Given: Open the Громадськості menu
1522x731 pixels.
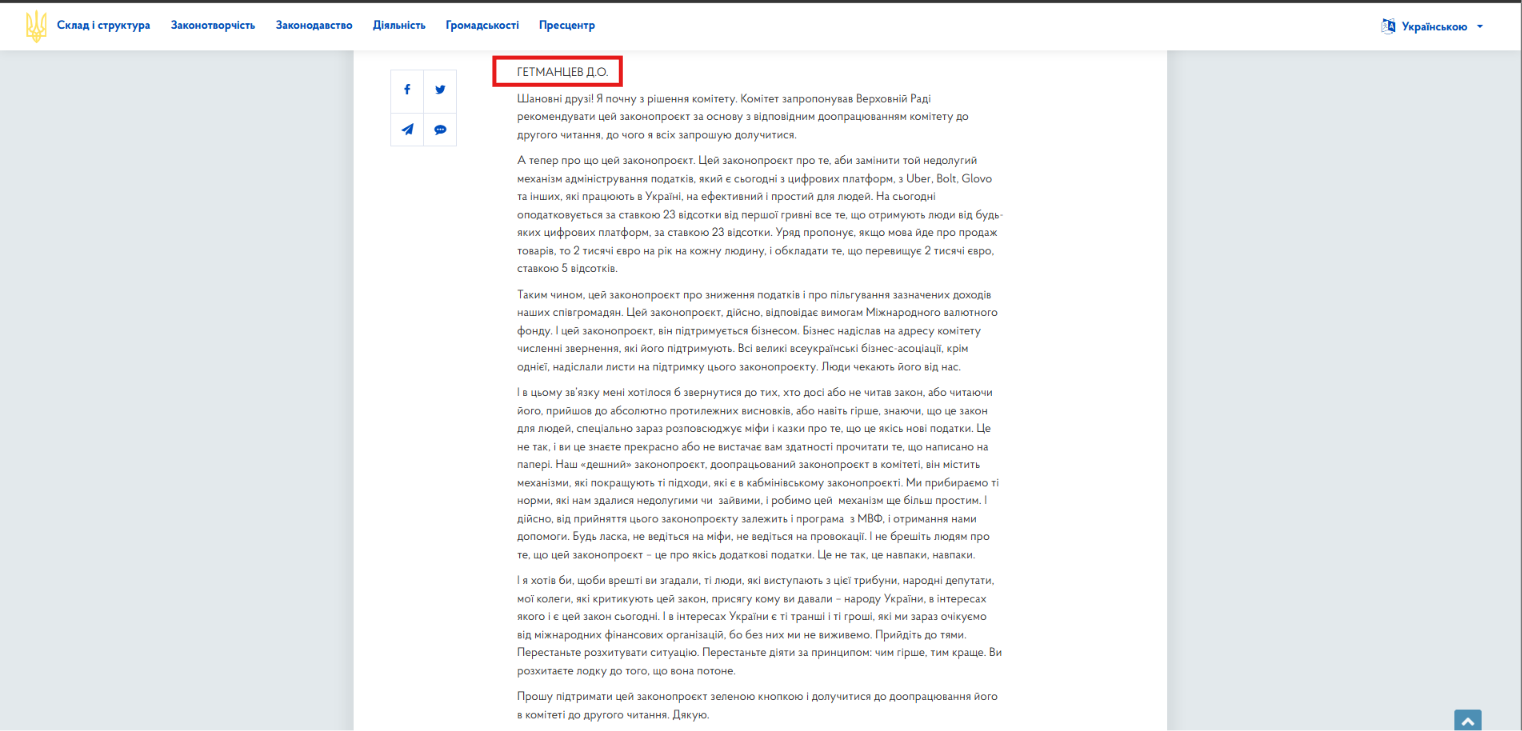Looking at the screenshot, I should pyautogui.click(x=482, y=25).
